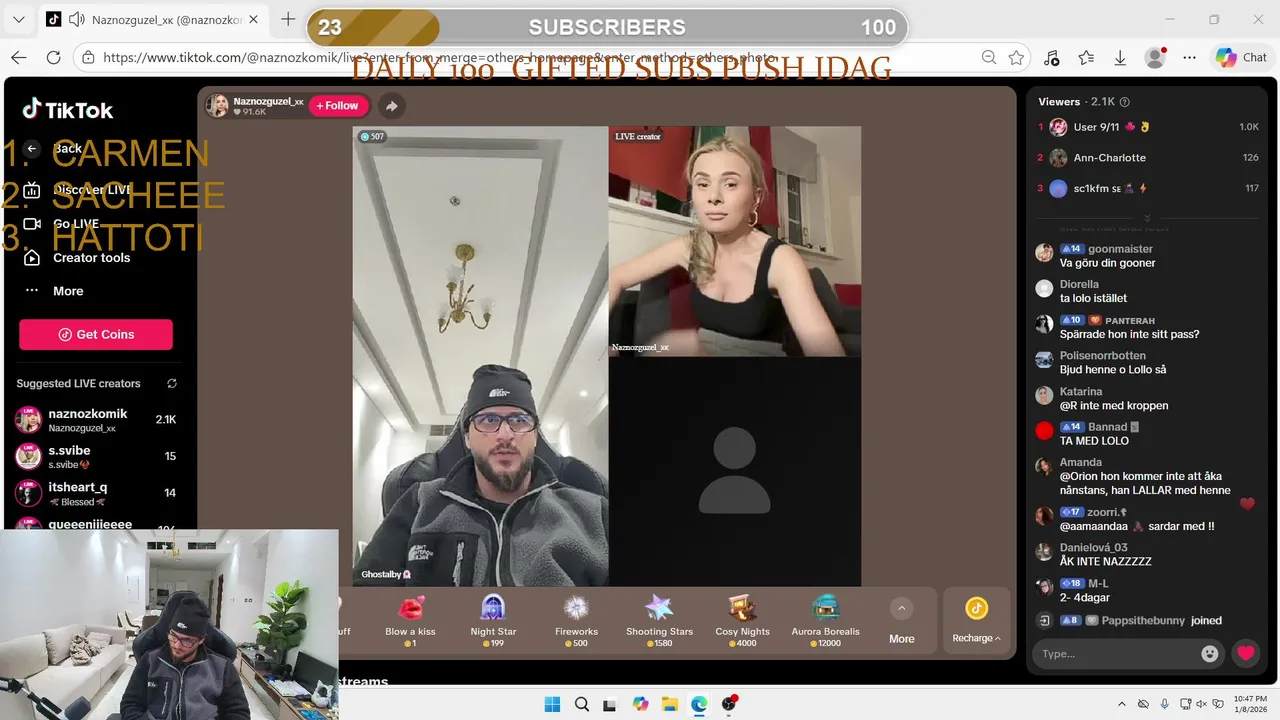Open the browser tab list dropdown

(19, 20)
